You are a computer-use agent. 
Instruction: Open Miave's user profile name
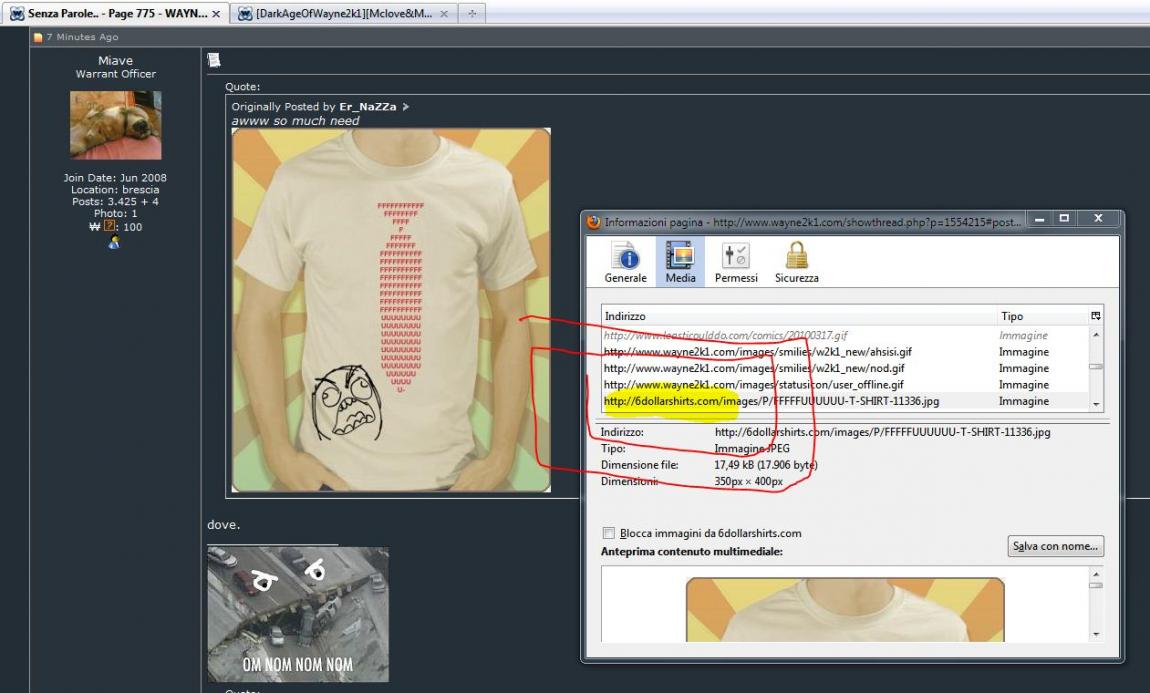[115, 61]
